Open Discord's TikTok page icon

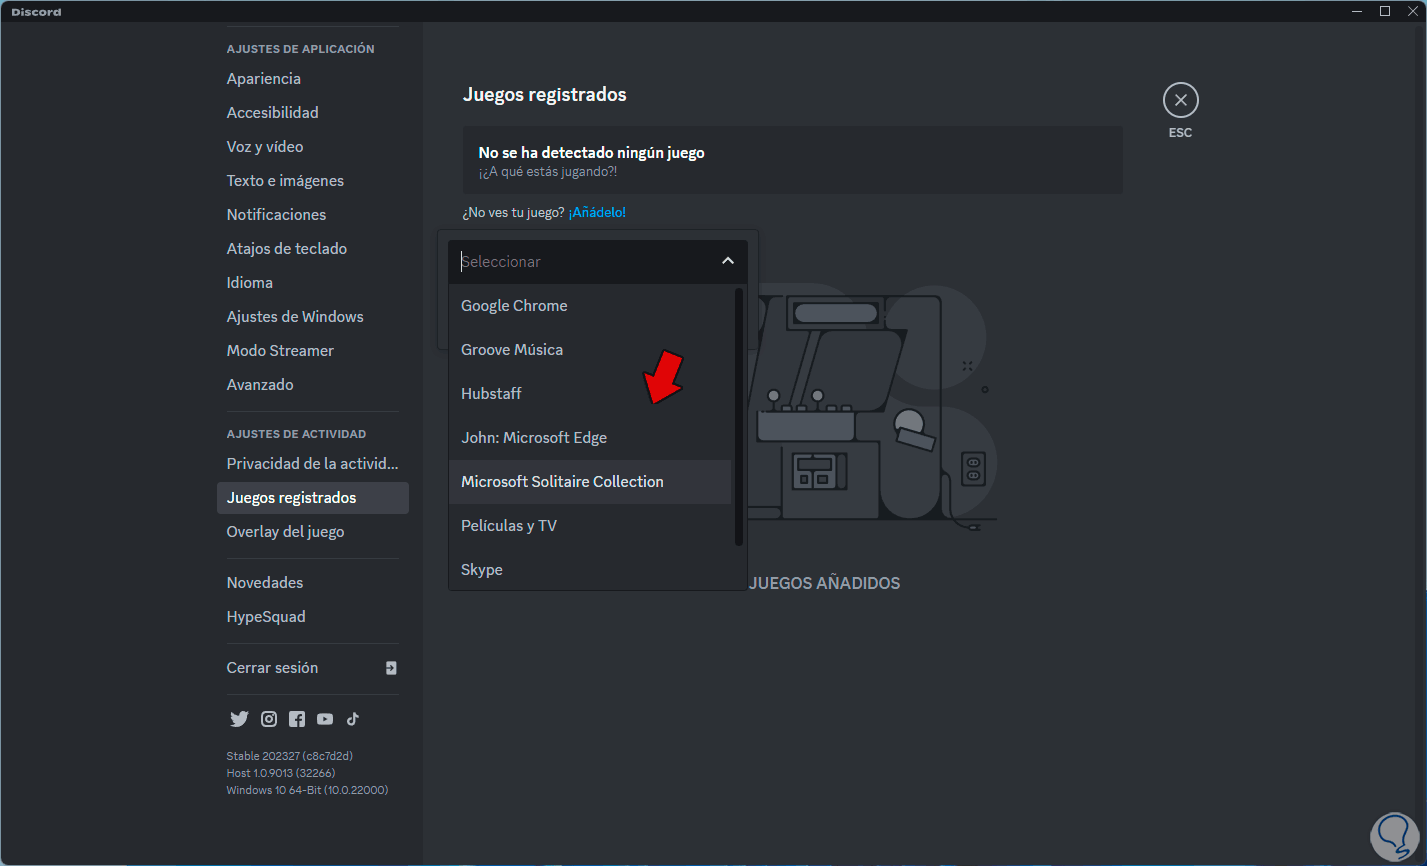click(353, 719)
